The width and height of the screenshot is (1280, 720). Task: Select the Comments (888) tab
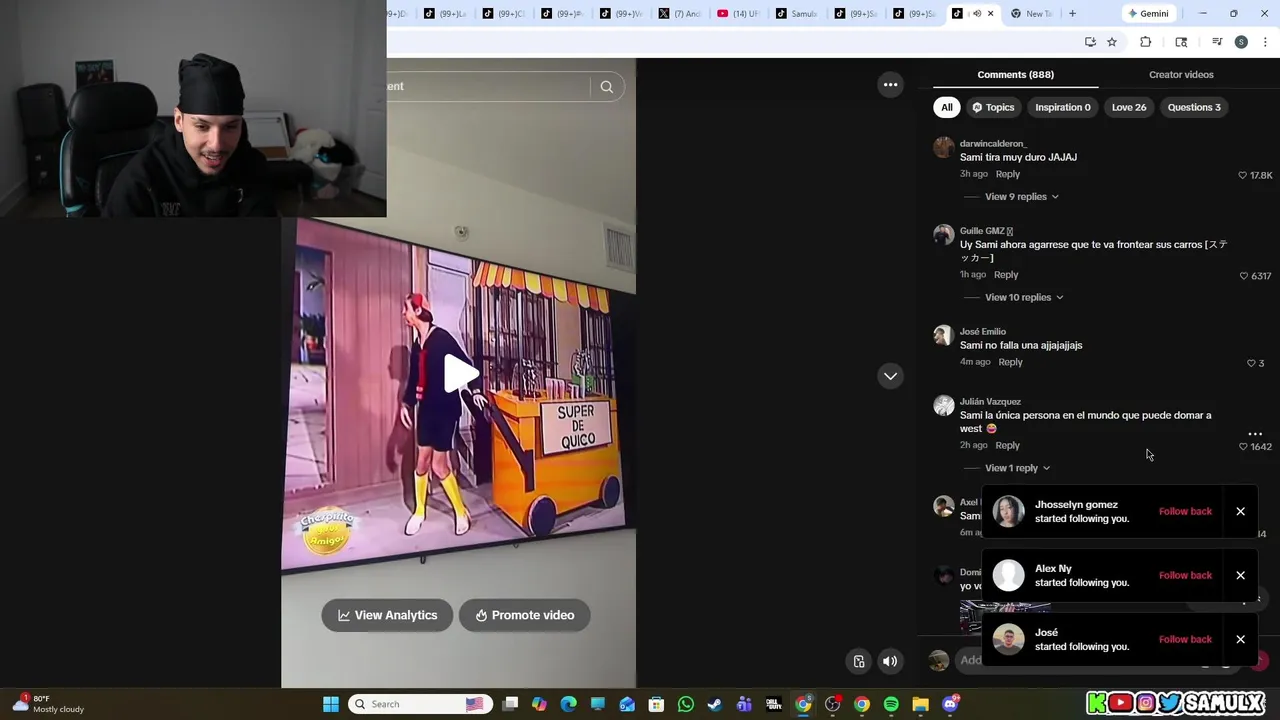[x=1015, y=74]
